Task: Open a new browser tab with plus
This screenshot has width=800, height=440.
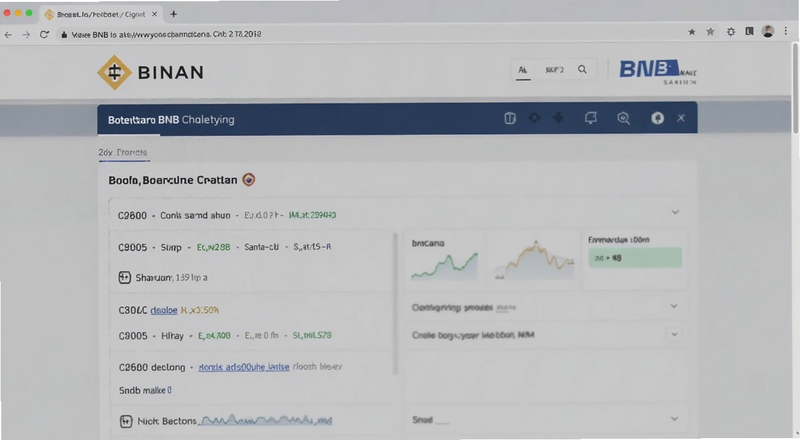Action: click(x=173, y=14)
